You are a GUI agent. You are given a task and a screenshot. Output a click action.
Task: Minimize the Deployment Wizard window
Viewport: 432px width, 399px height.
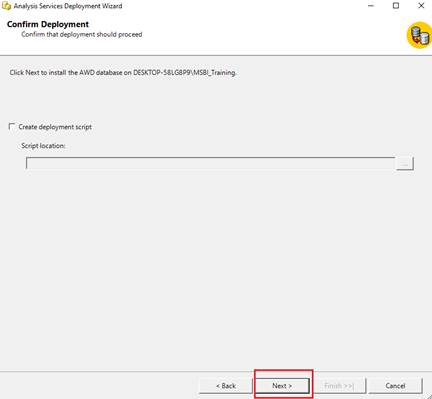[x=371, y=6]
